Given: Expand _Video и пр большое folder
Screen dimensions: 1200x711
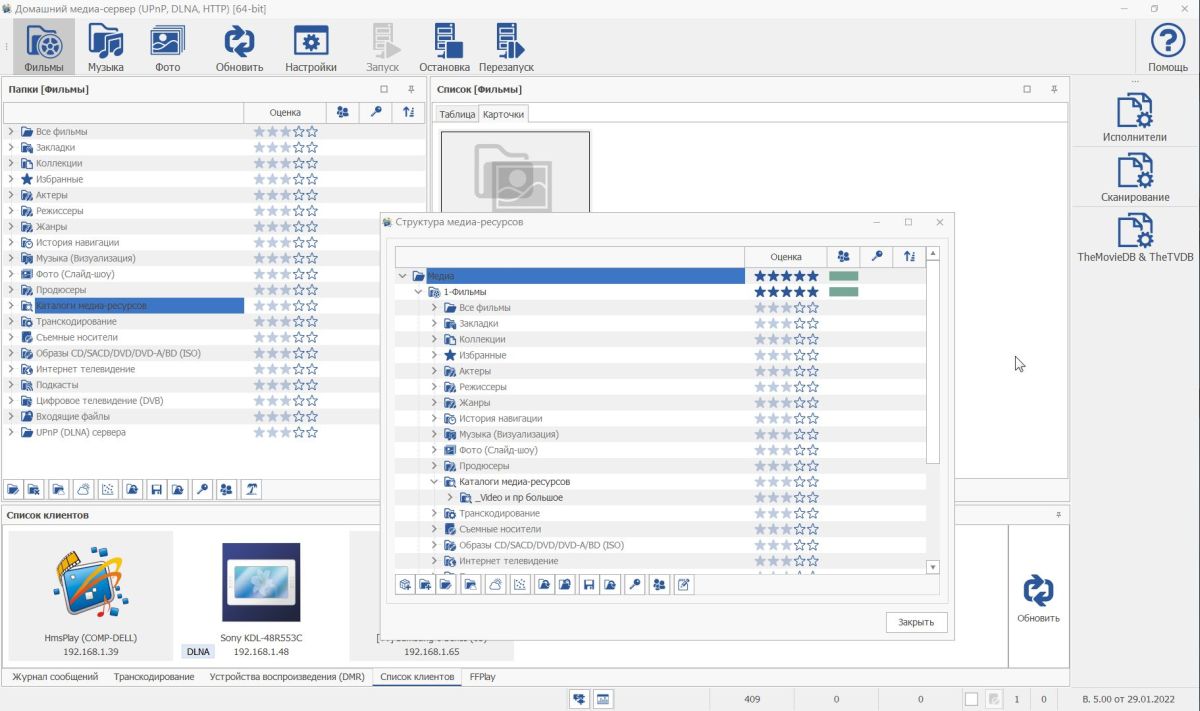Looking at the screenshot, I should click(x=451, y=498).
